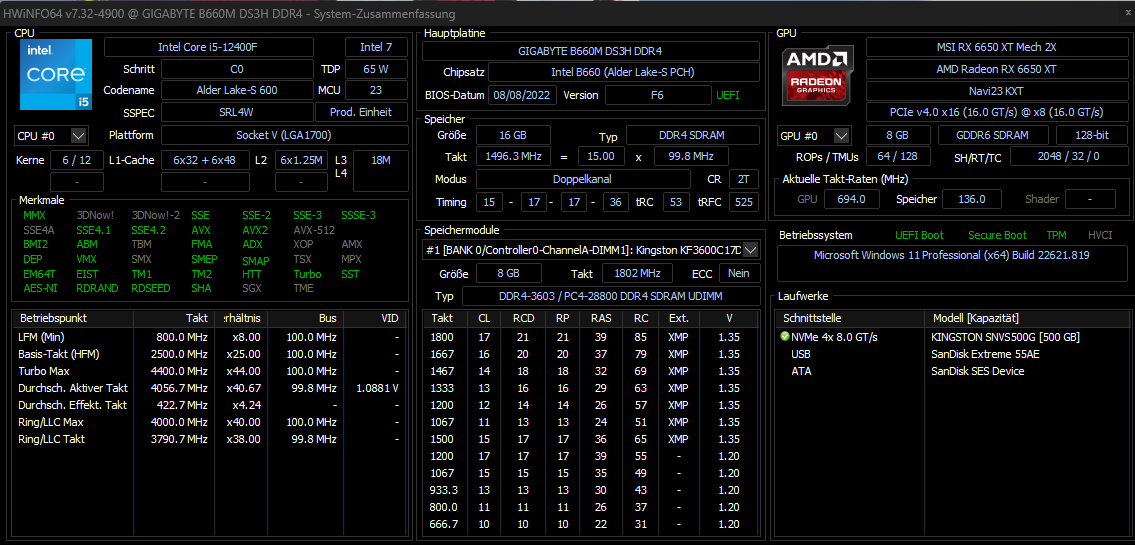Click the MSI RX 6650 XT Mech 2X field
The height and width of the screenshot is (545, 1135).
coord(996,48)
